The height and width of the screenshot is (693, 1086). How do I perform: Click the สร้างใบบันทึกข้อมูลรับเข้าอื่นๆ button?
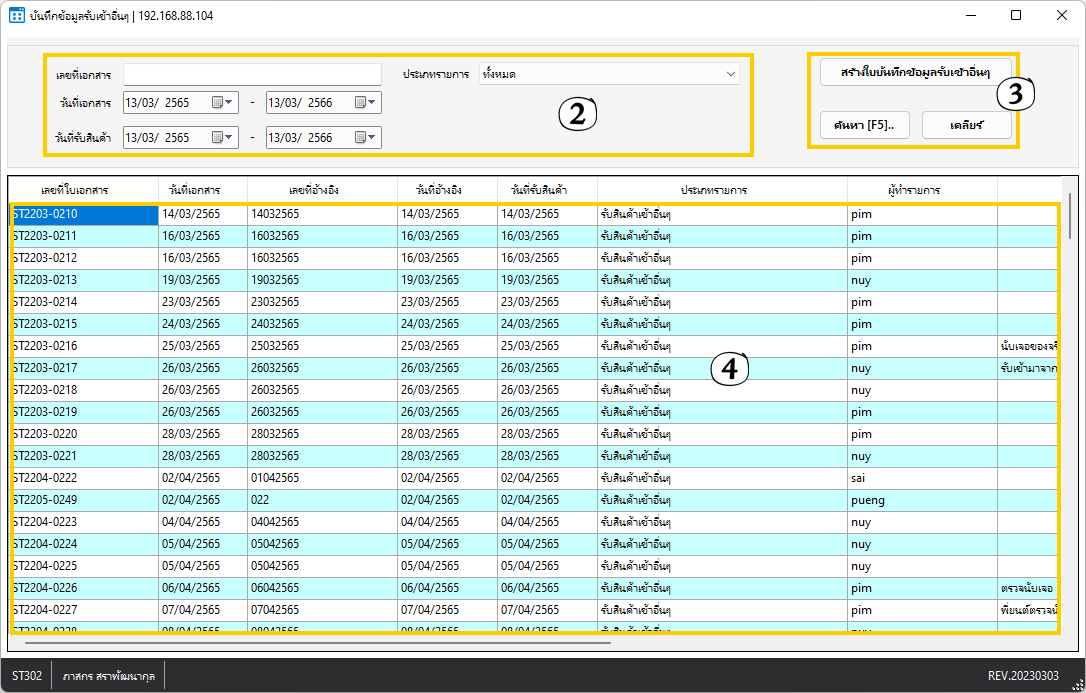coord(914,73)
